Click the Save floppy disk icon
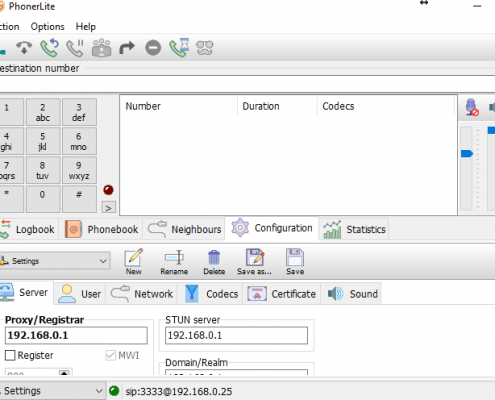495x400 pixels. pos(295,262)
